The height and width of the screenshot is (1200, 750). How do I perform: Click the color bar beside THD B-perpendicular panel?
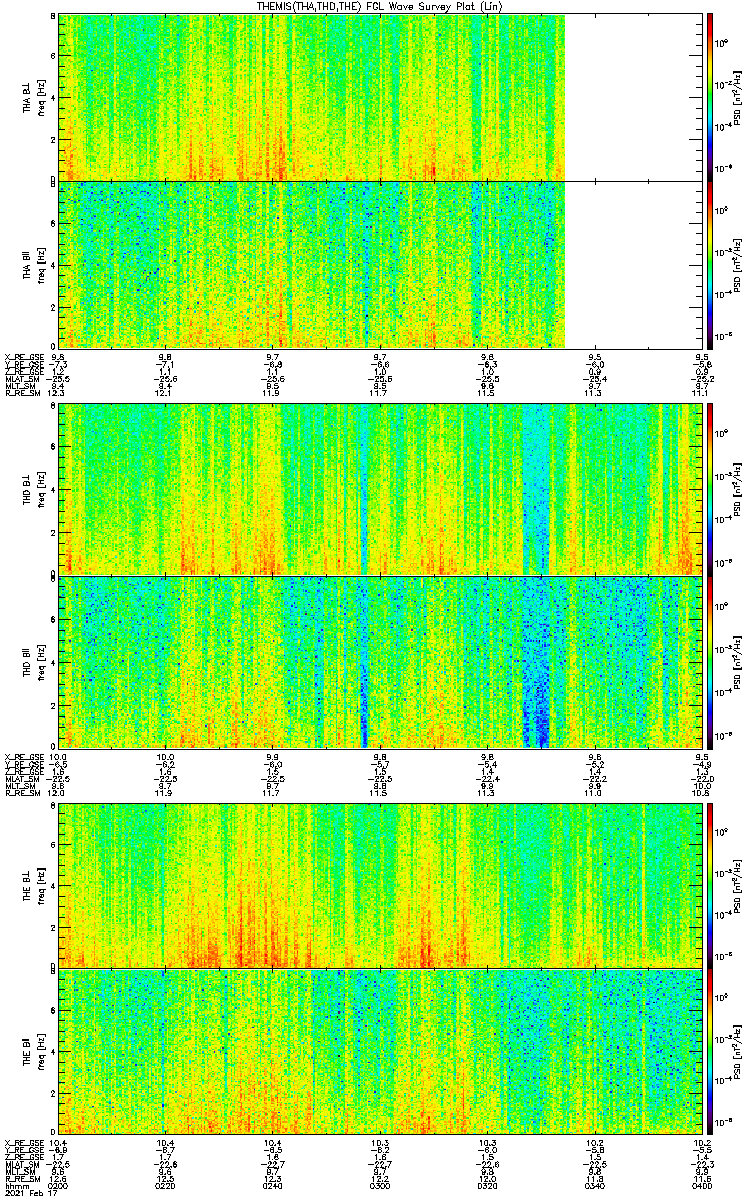pos(710,489)
